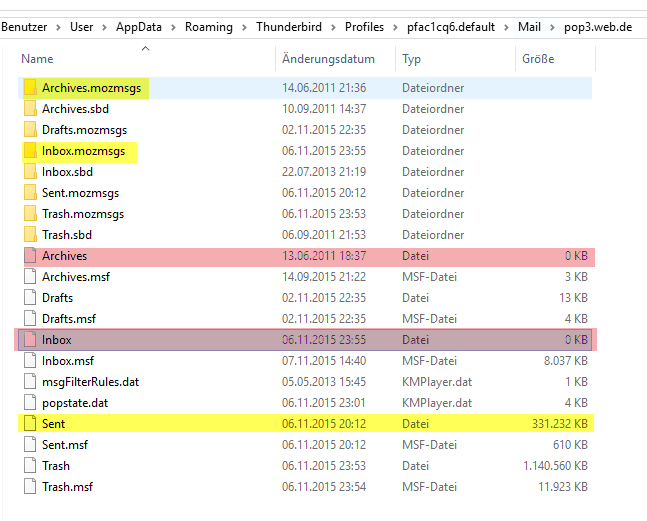Select the Inbox.msf file icon
Viewport: 647px width, 521px height.
[x=30, y=361]
